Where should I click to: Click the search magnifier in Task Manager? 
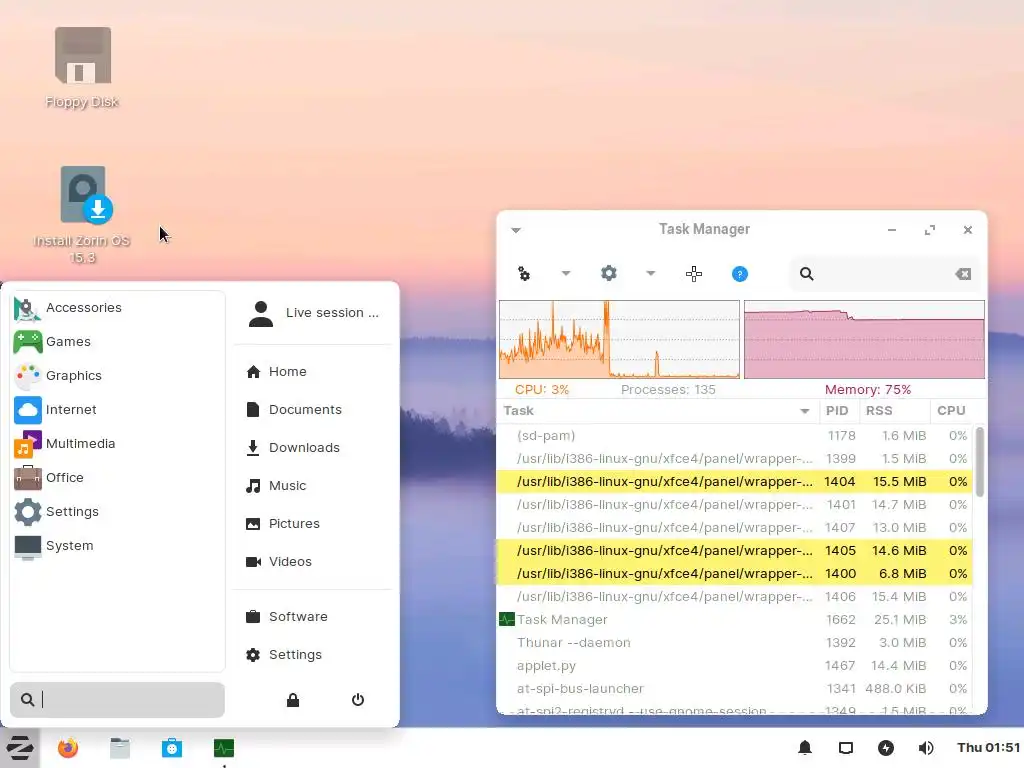tap(807, 274)
